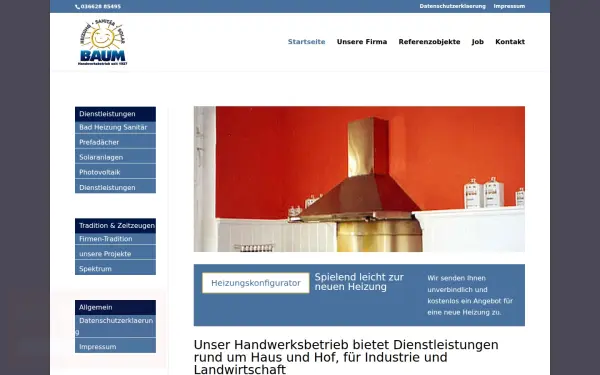Viewport: 600px width, 375px height.
Task: Select the Dienstleistungen sidebar header
Action: [x=115, y=114]
